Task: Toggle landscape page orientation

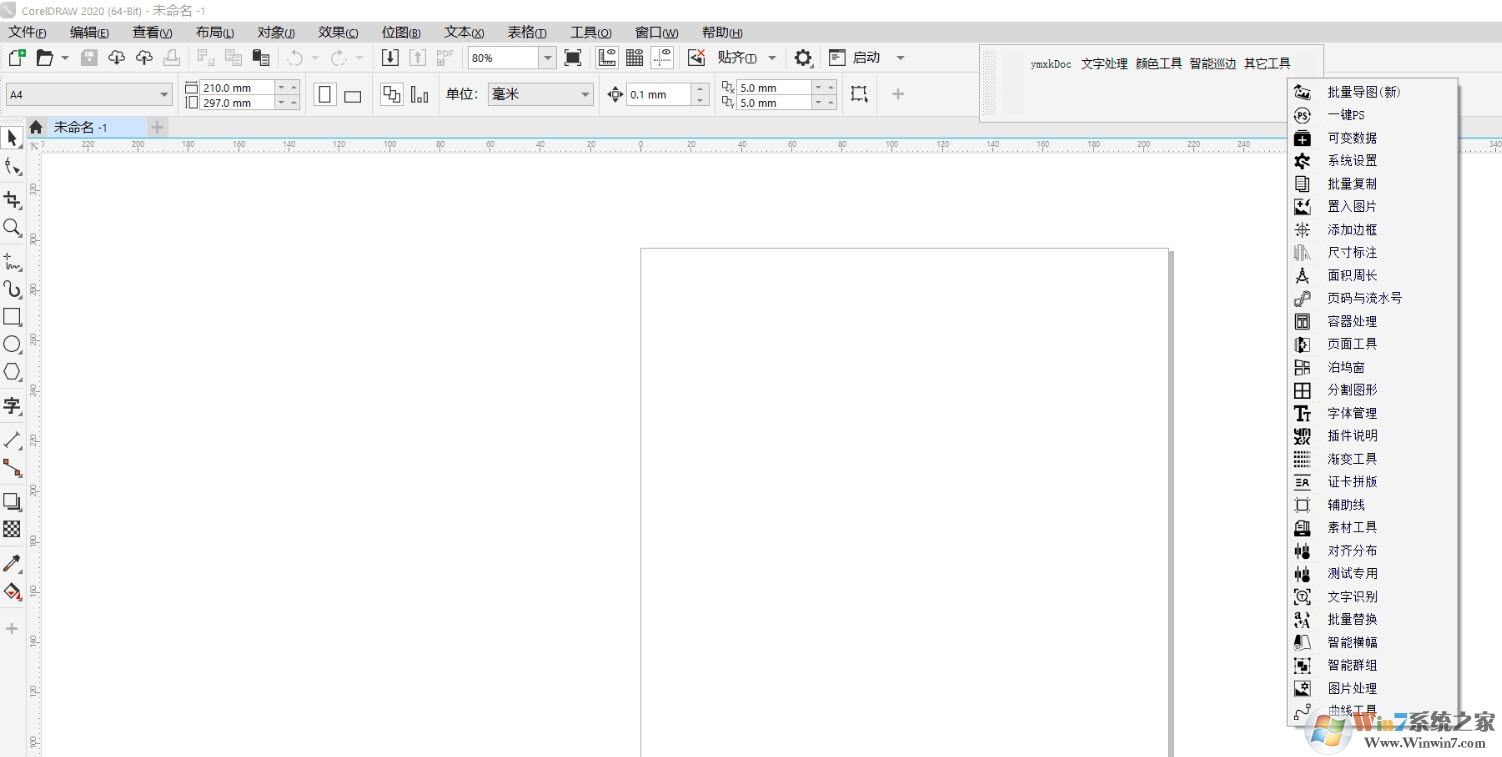Action: (x=353, y=96)
